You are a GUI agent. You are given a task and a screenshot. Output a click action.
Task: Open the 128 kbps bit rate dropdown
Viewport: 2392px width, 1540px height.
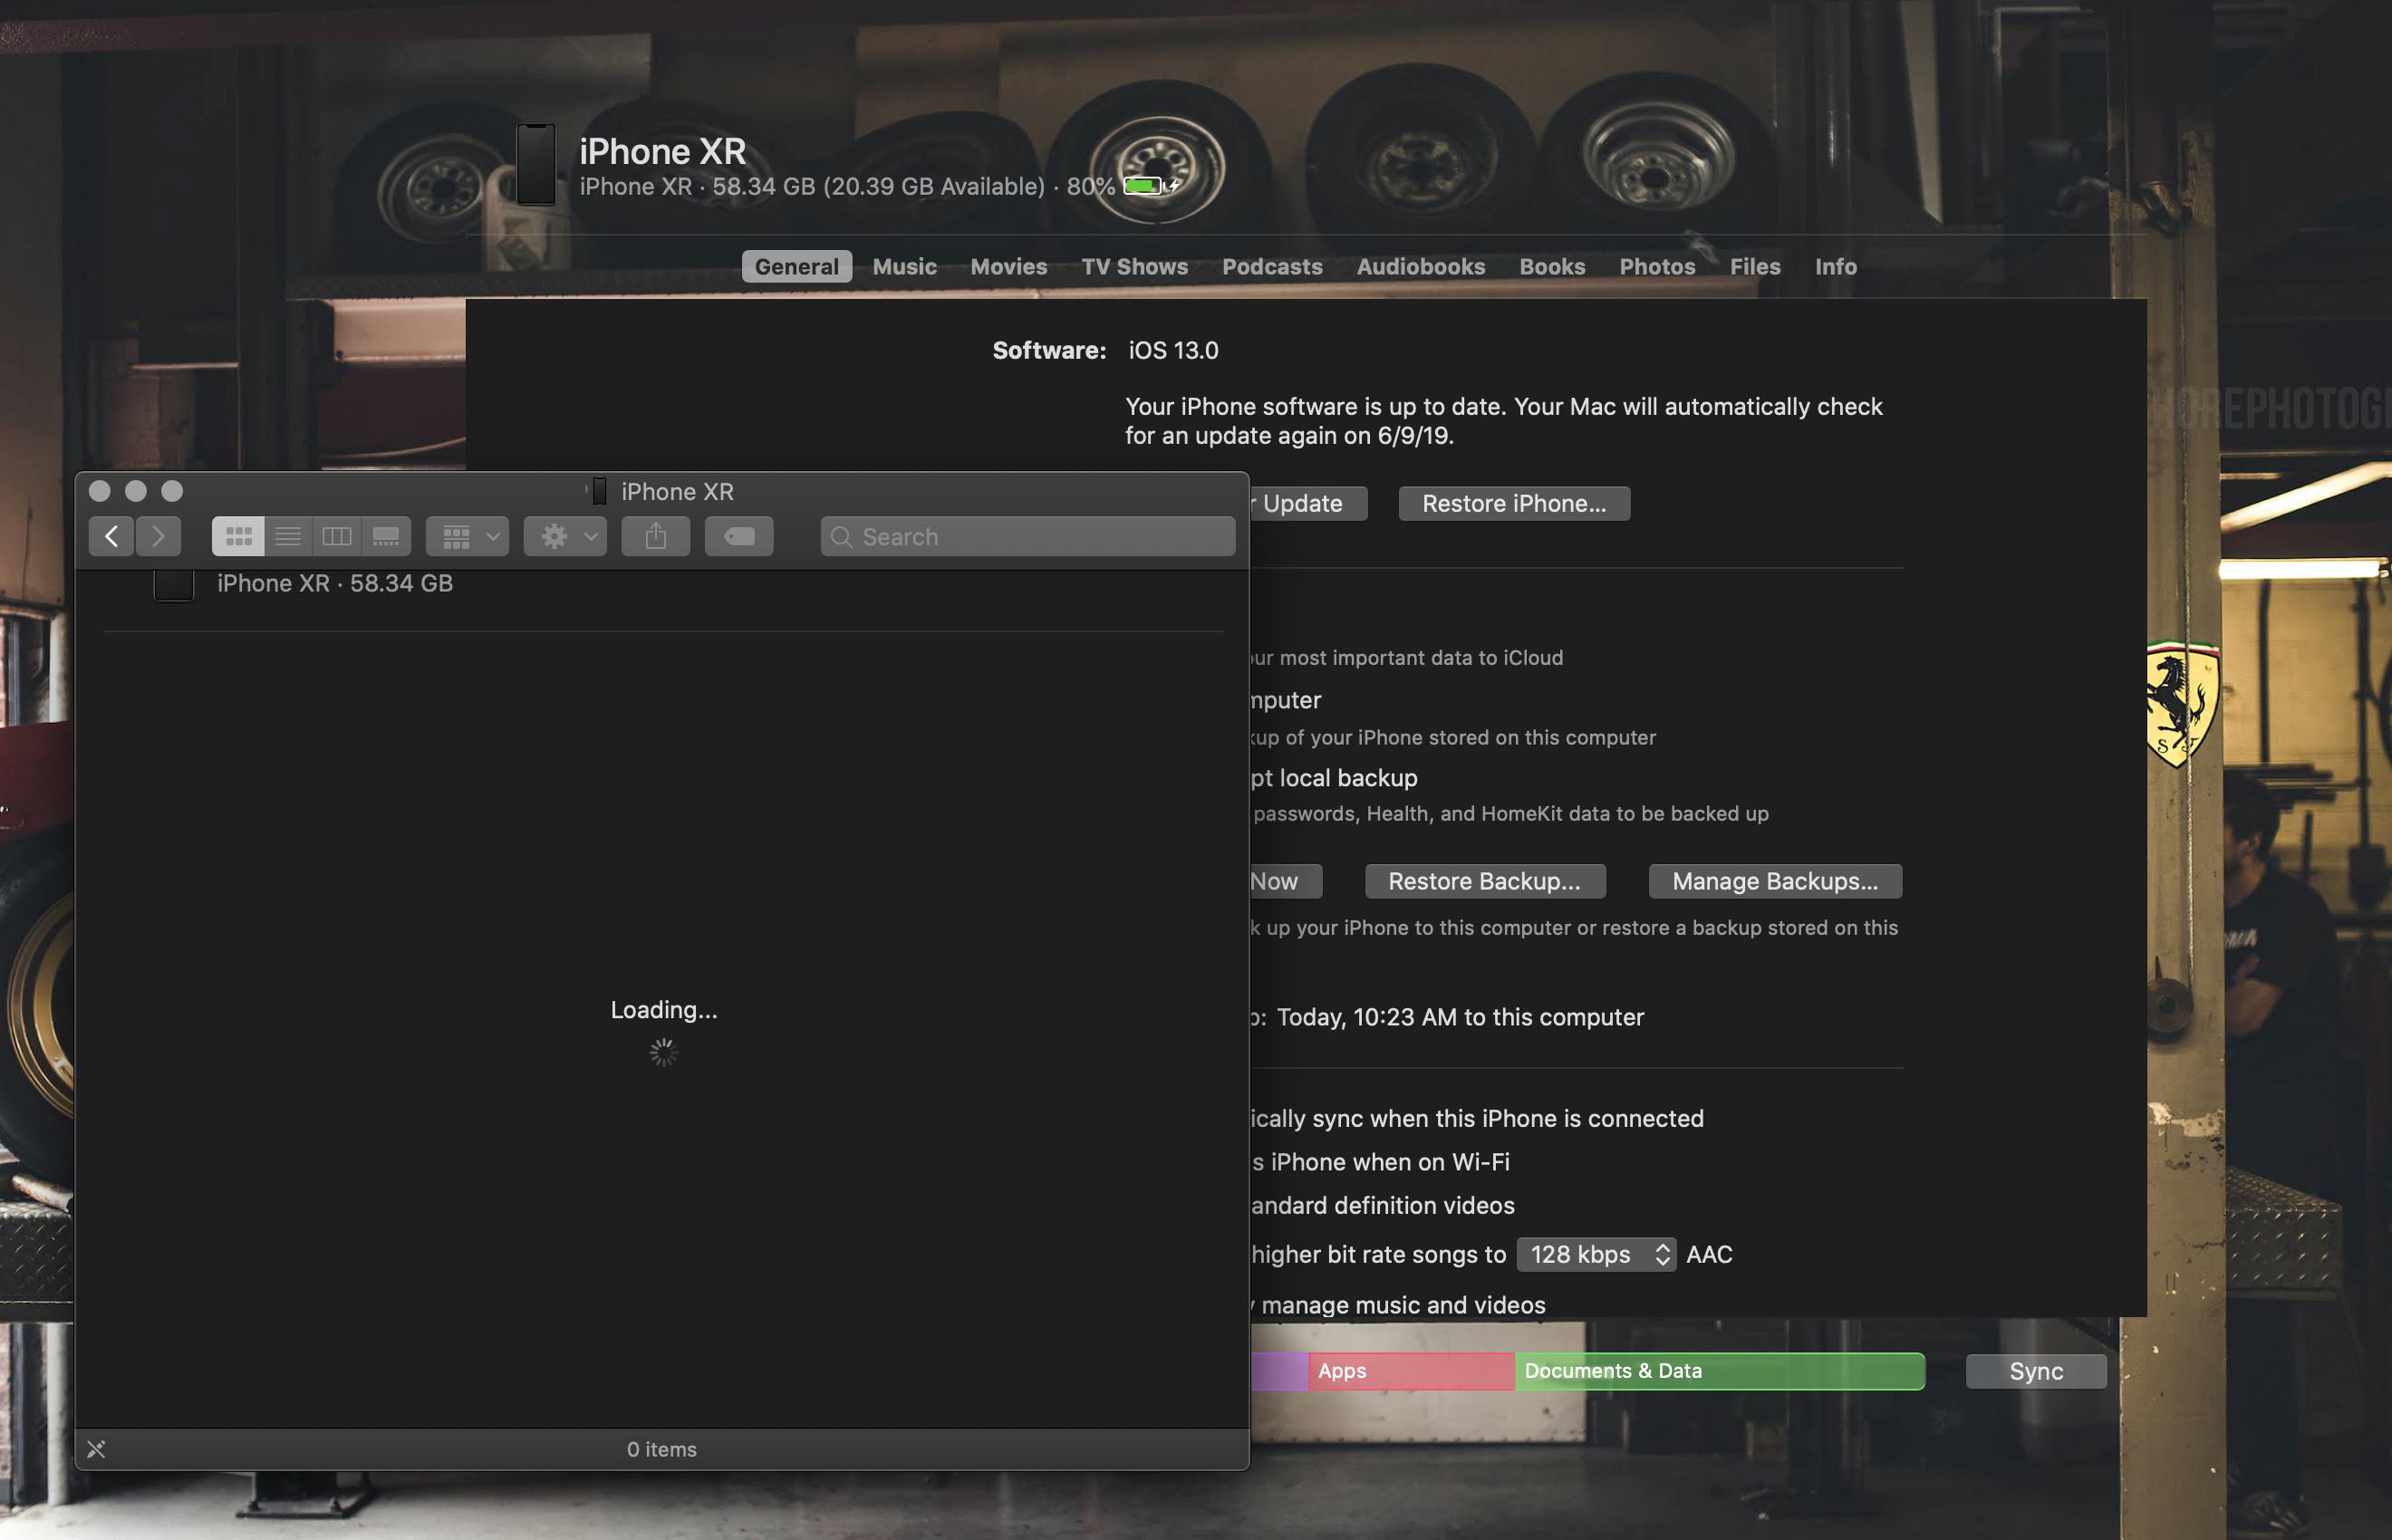[1596, 1254]
